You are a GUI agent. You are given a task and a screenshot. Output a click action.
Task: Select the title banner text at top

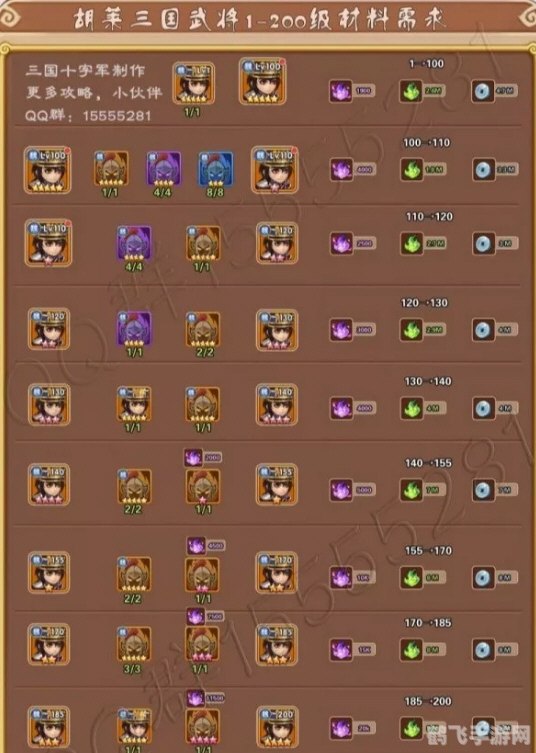260,20
